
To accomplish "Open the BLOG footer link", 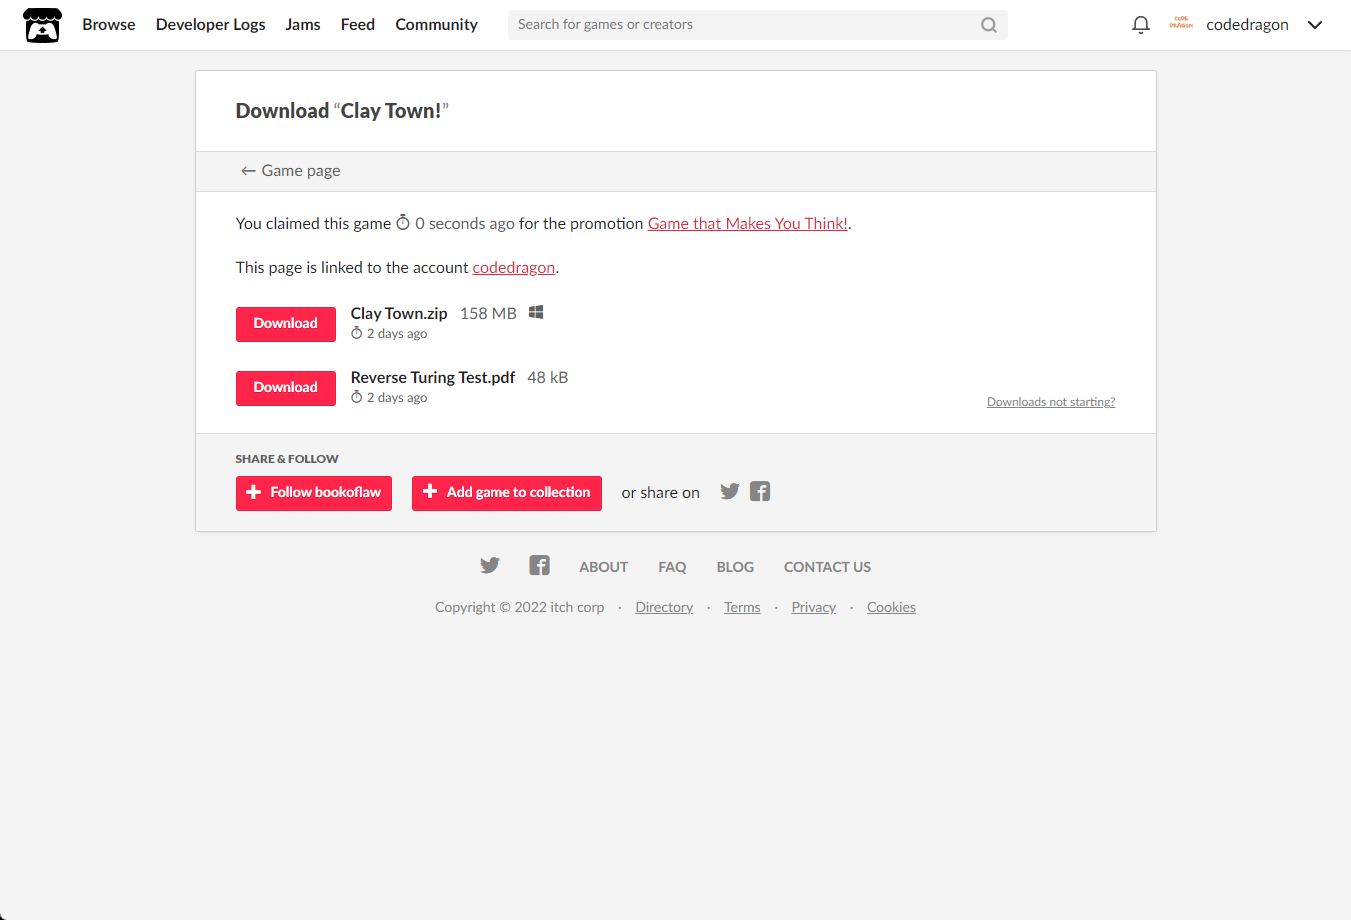I will [735, 567].
